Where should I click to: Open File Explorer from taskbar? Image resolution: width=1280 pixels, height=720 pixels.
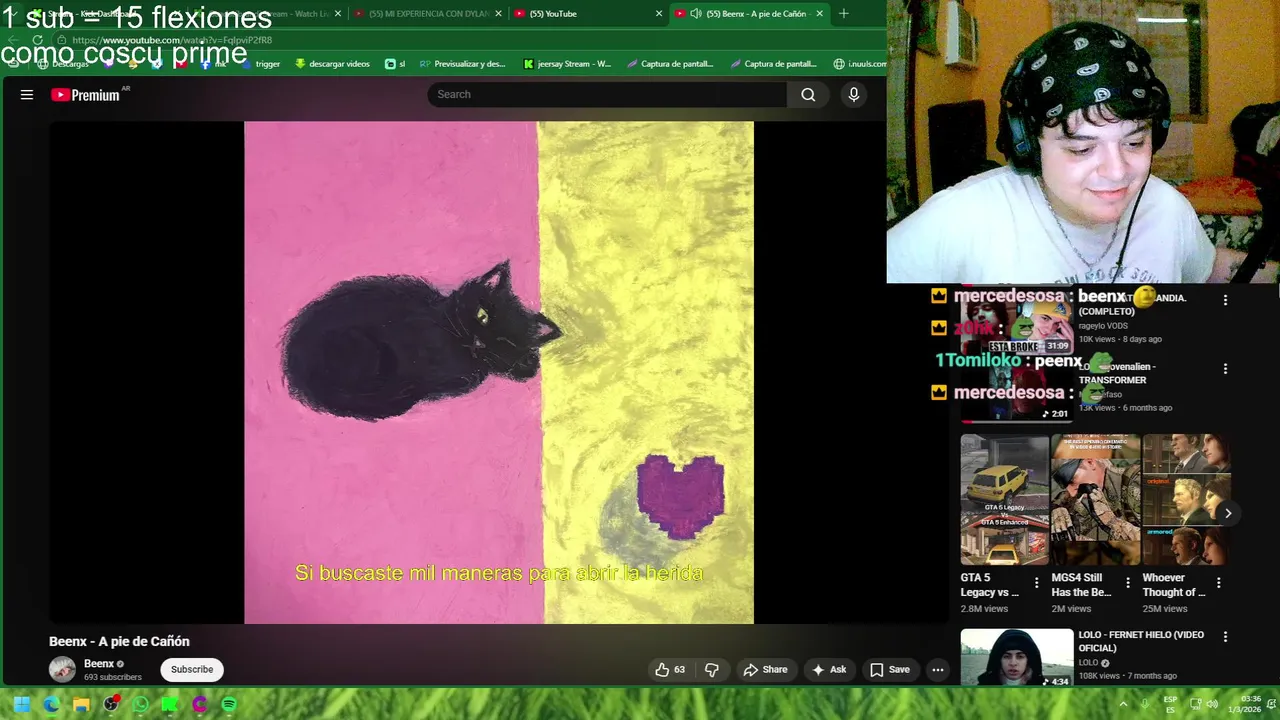click(x=81, y=704)
